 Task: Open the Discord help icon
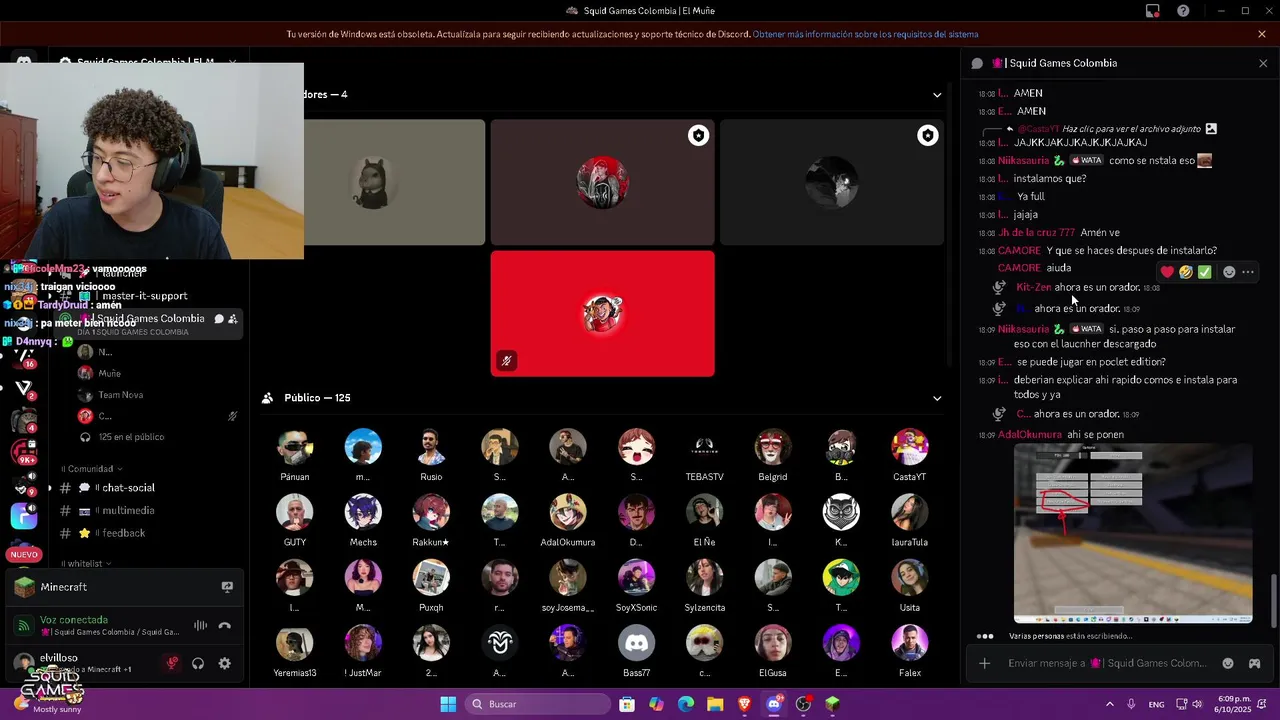1183,11
